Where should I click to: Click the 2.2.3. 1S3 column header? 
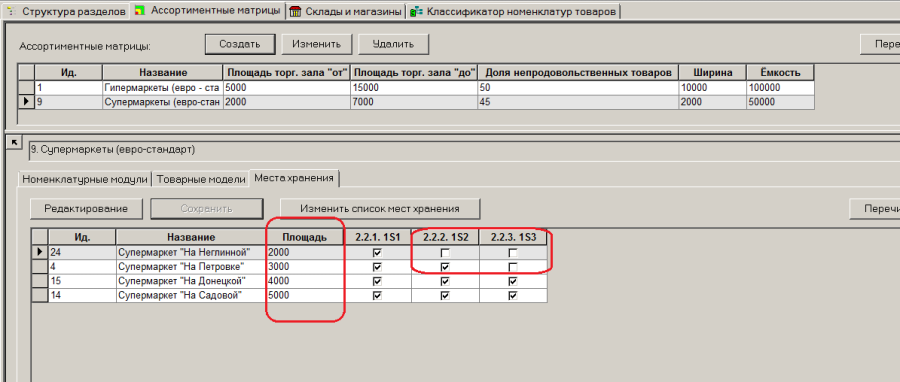point(513,237)
